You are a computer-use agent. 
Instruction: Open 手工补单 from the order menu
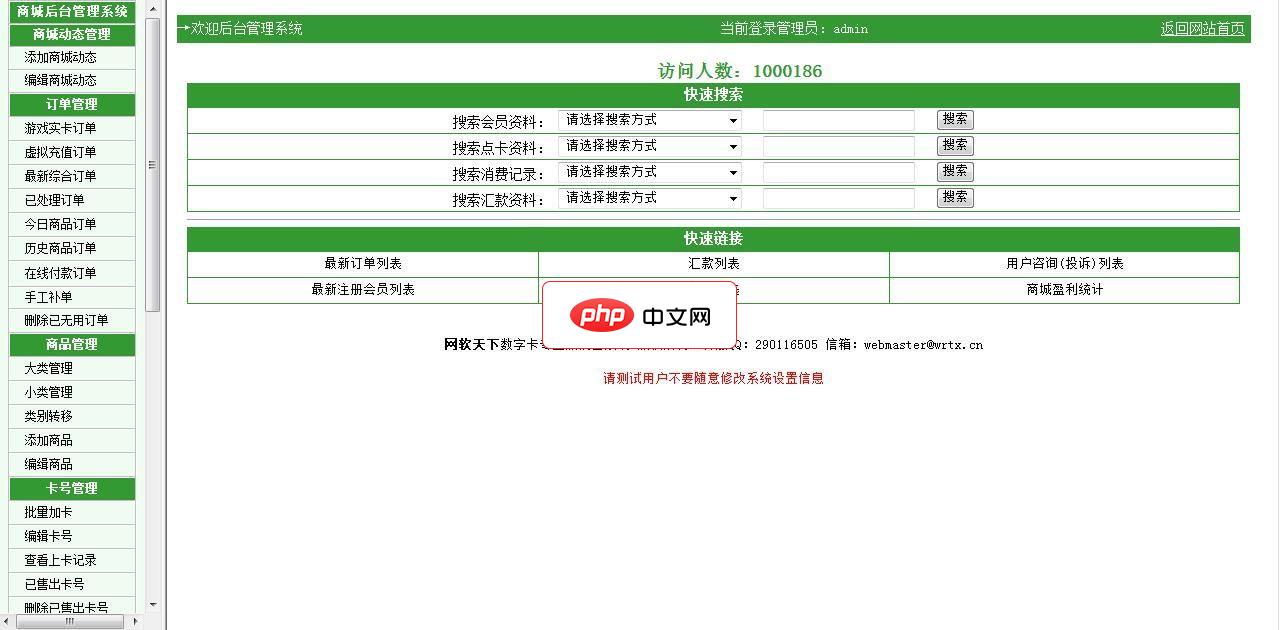click(70, 297)
